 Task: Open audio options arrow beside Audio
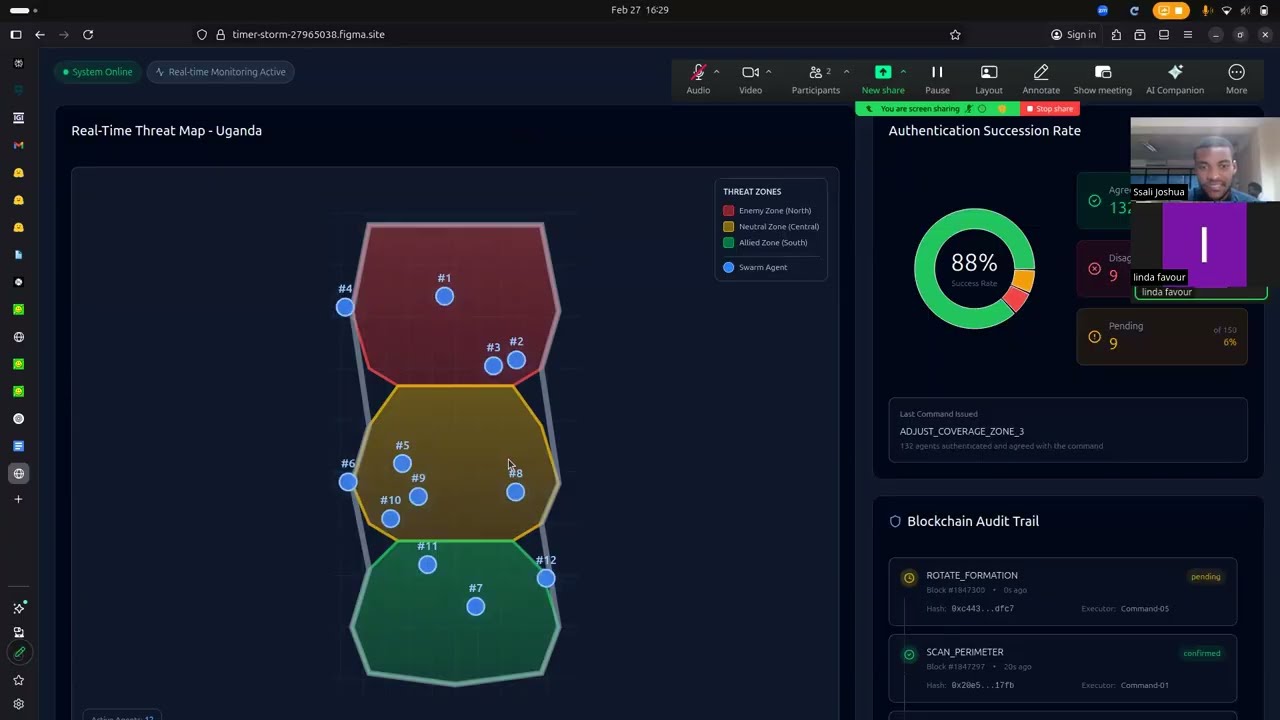(x=717, y=72)
